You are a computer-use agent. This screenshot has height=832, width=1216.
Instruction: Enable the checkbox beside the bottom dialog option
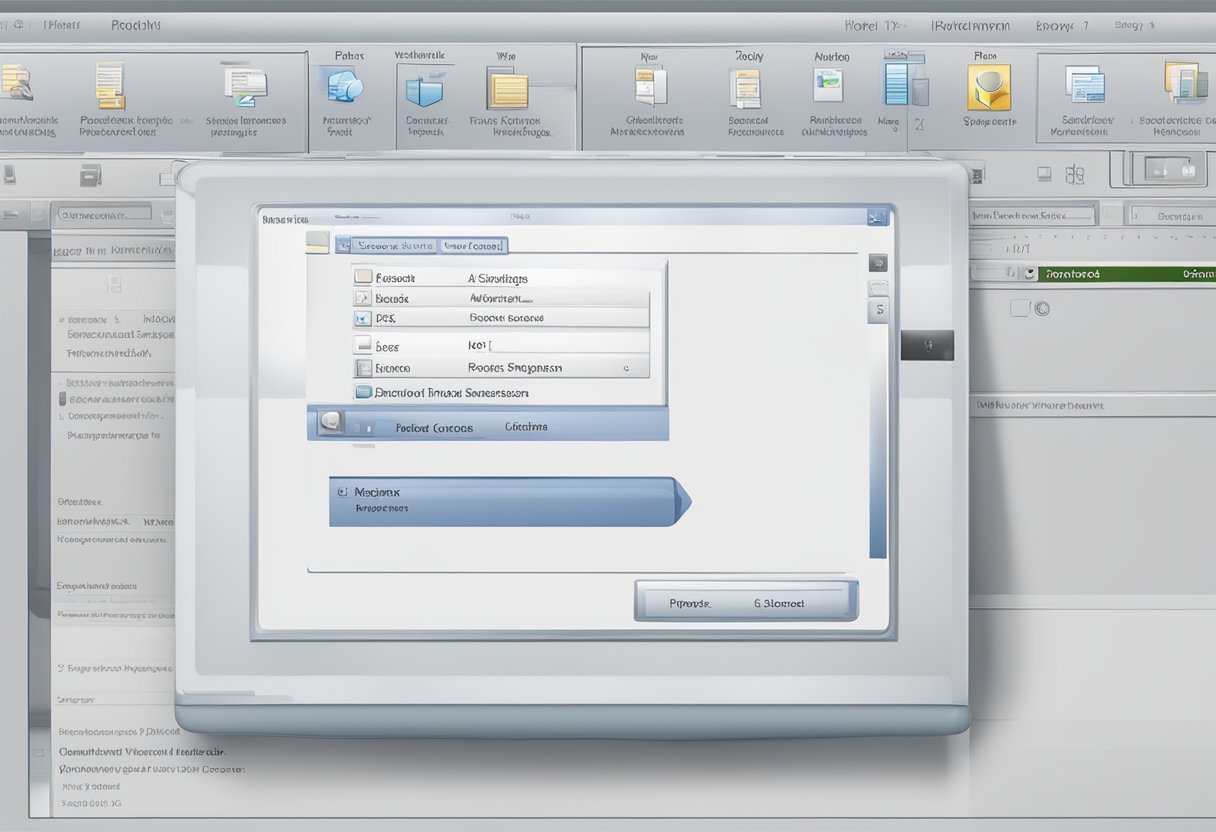[x=363, y=392]
